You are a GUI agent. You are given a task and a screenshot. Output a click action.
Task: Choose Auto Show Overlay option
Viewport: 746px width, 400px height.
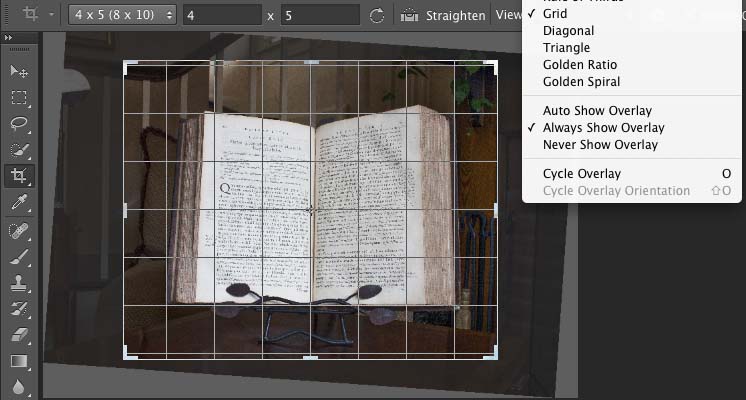[x=597, y=111]
